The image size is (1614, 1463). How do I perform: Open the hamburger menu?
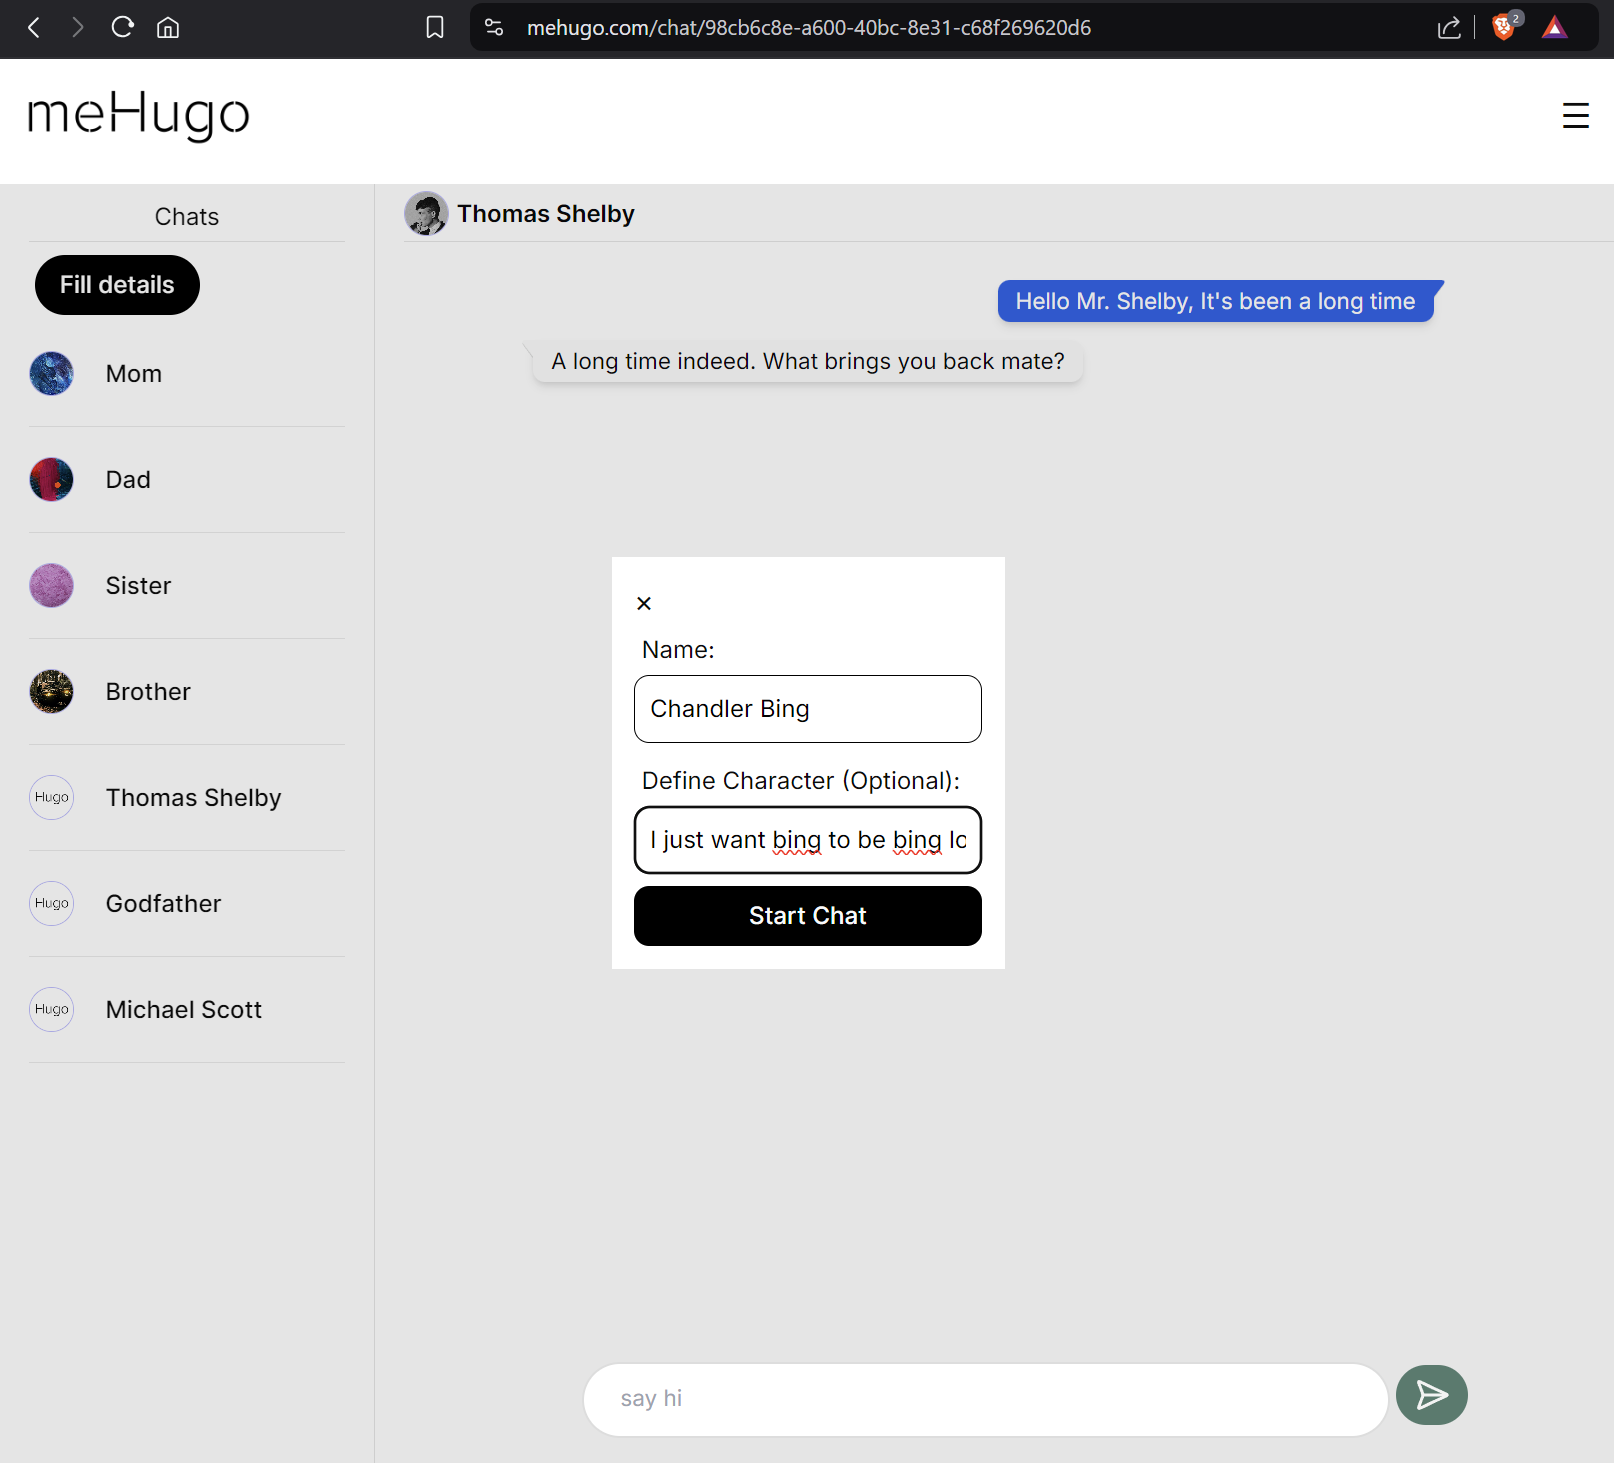pyautogui.click(x=1576, y=116)
